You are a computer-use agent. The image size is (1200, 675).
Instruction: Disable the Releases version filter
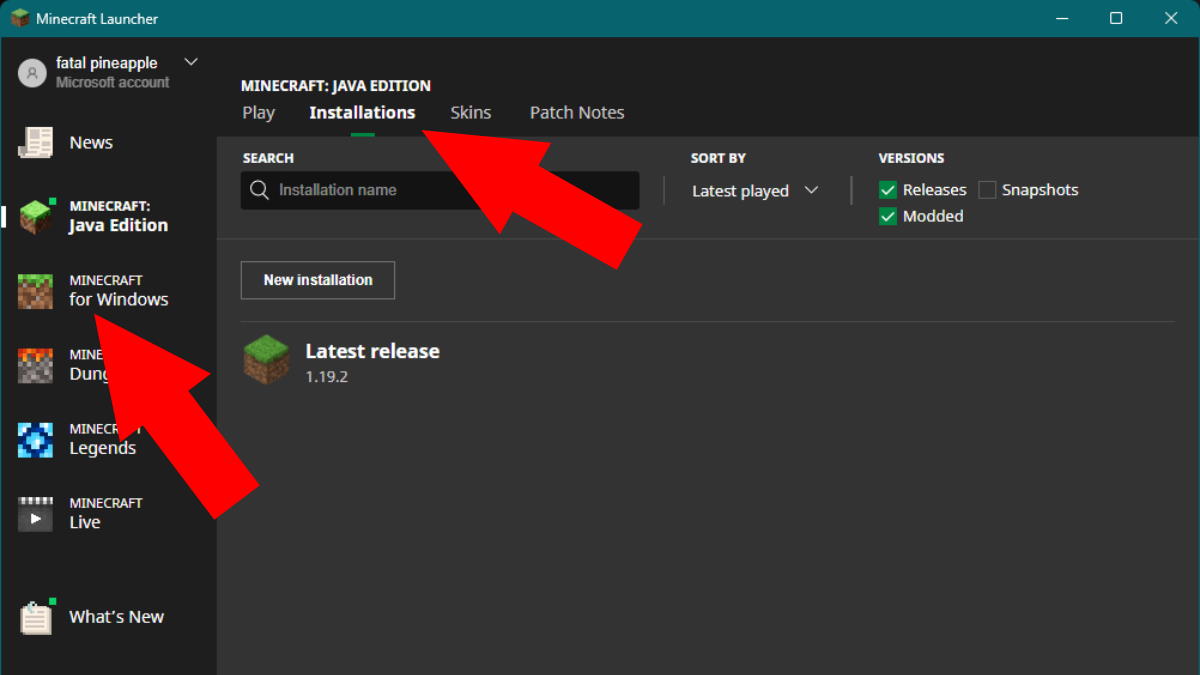point(887,189)
